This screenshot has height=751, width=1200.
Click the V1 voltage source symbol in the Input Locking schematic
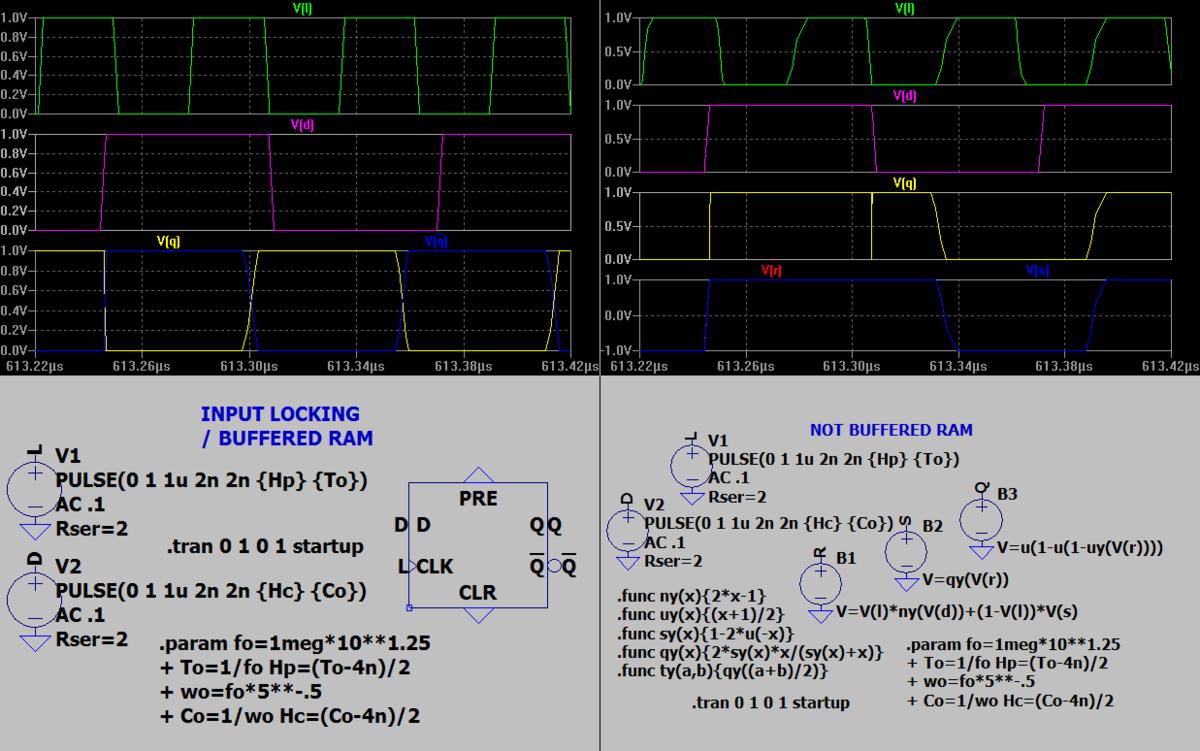pos(34,489)
